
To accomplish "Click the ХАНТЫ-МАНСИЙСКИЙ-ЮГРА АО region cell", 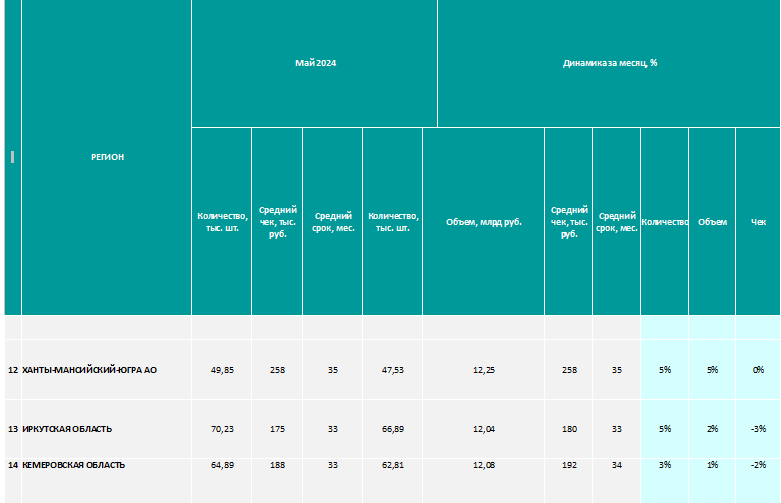I will point(107,370).
